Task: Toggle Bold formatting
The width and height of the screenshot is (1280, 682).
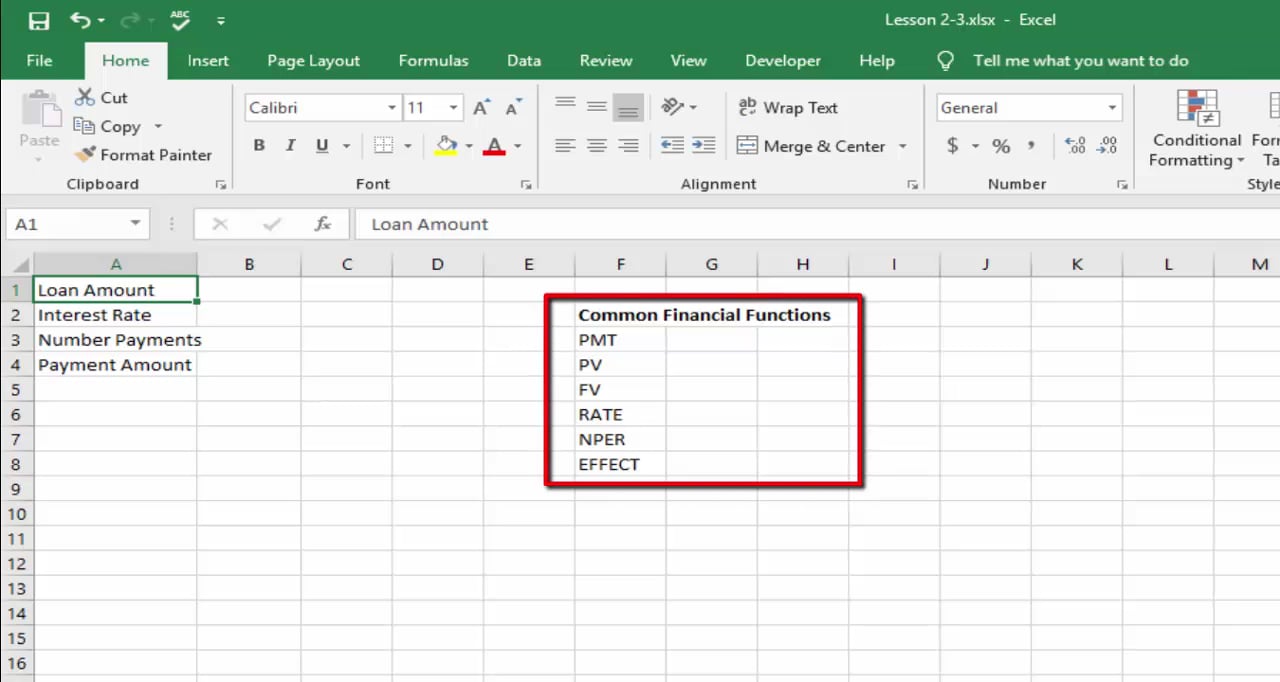Action: pos(259,146)
